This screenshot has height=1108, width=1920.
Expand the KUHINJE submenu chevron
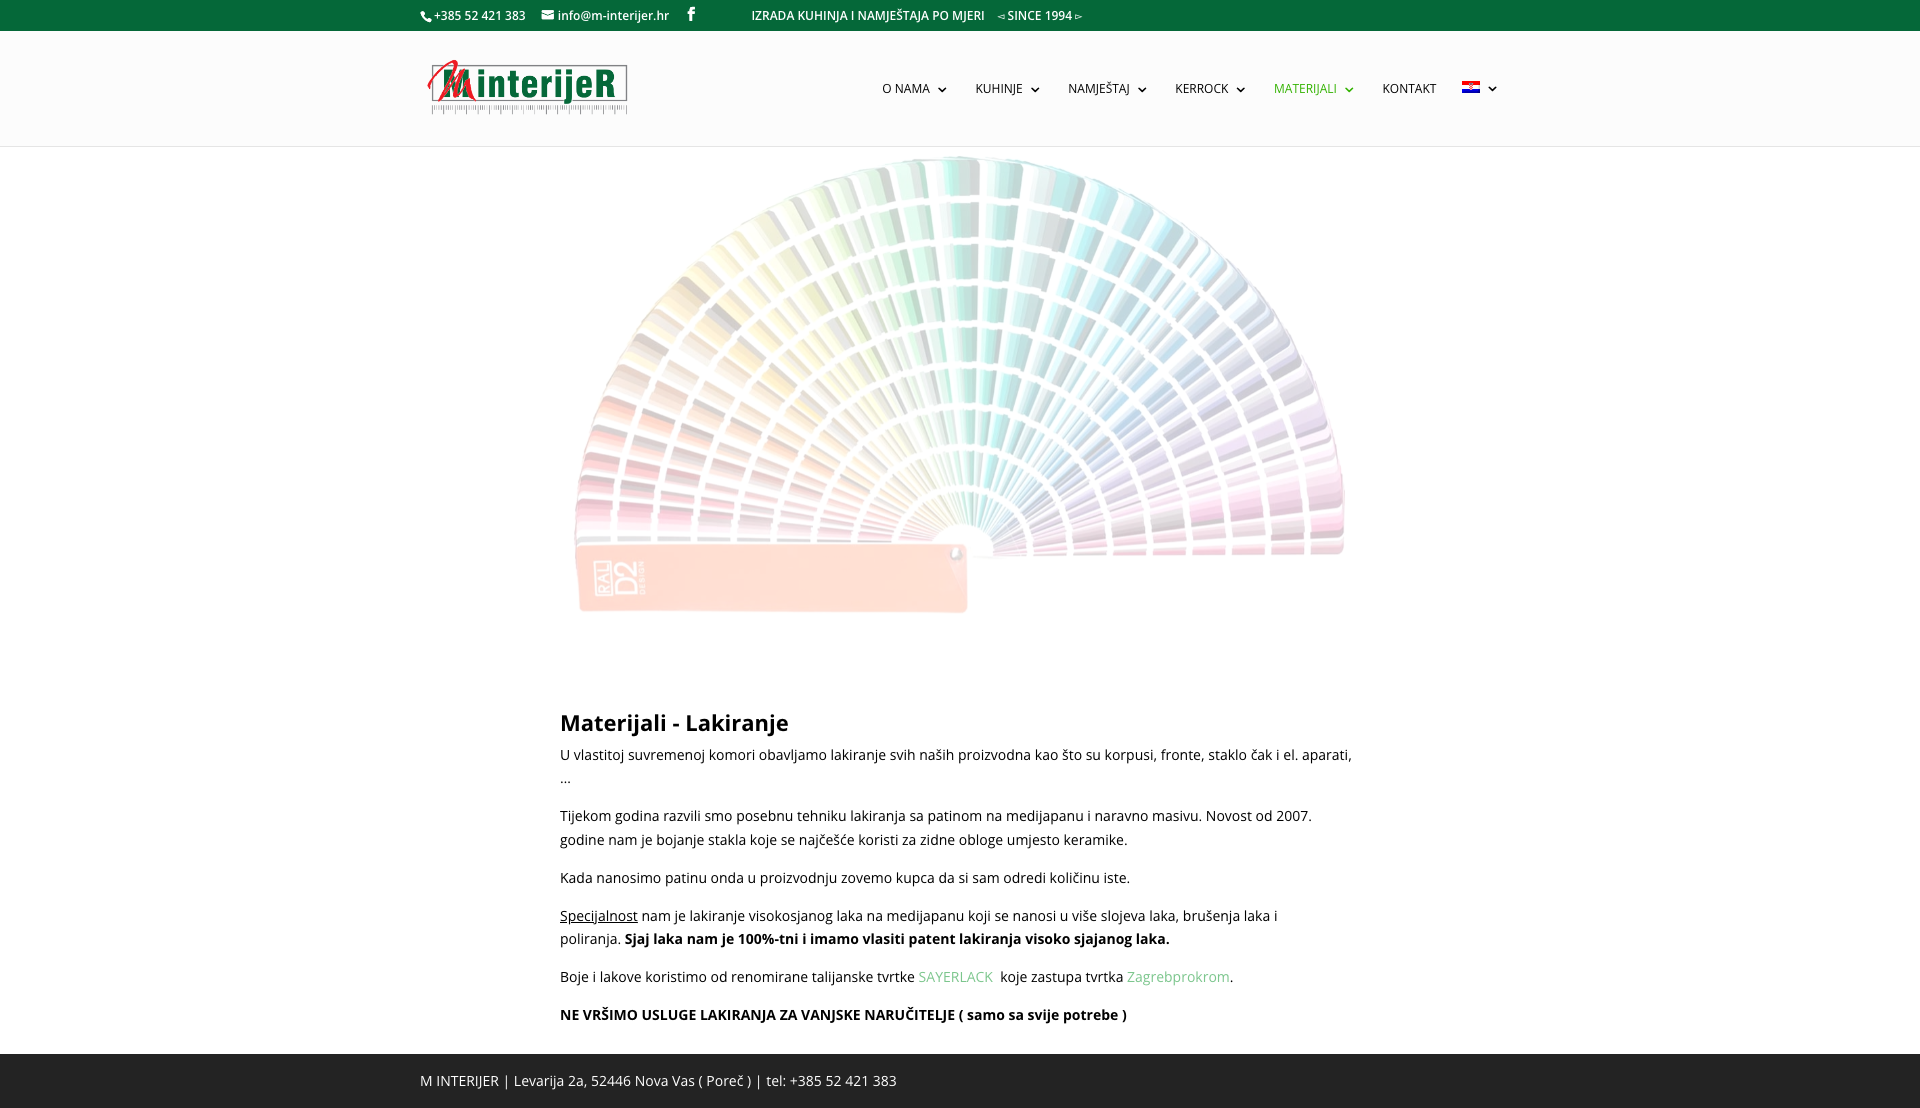click(x=1035, y=90)
